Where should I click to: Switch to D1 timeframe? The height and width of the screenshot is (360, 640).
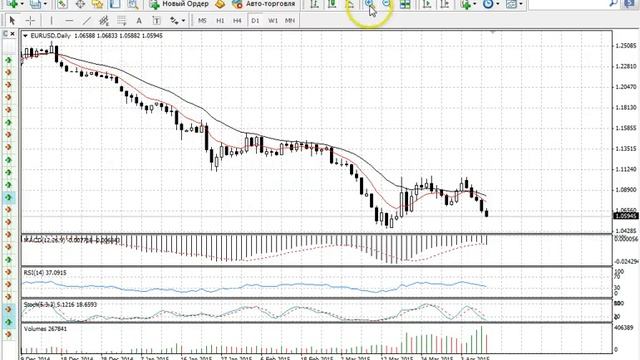point(255,20)
